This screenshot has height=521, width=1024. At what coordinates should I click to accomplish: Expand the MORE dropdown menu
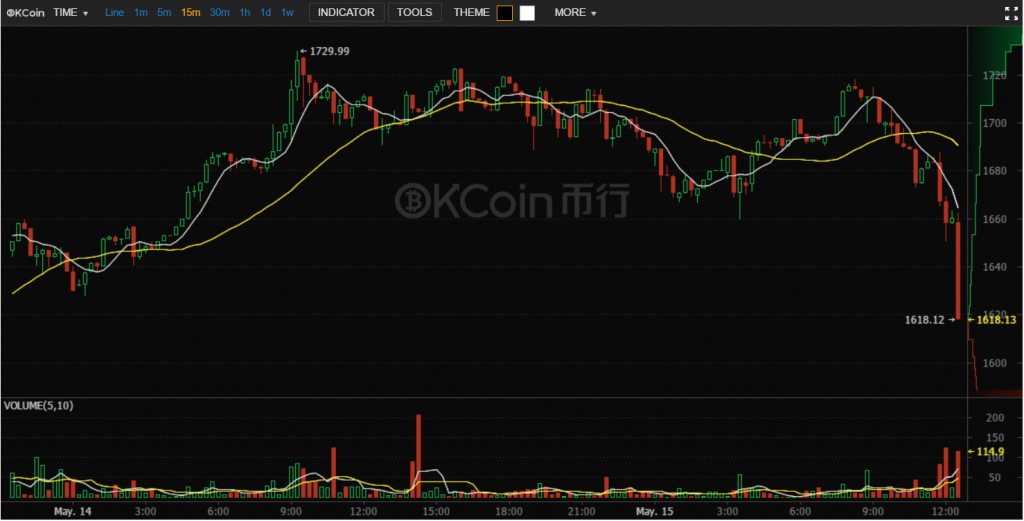(575, 12)
